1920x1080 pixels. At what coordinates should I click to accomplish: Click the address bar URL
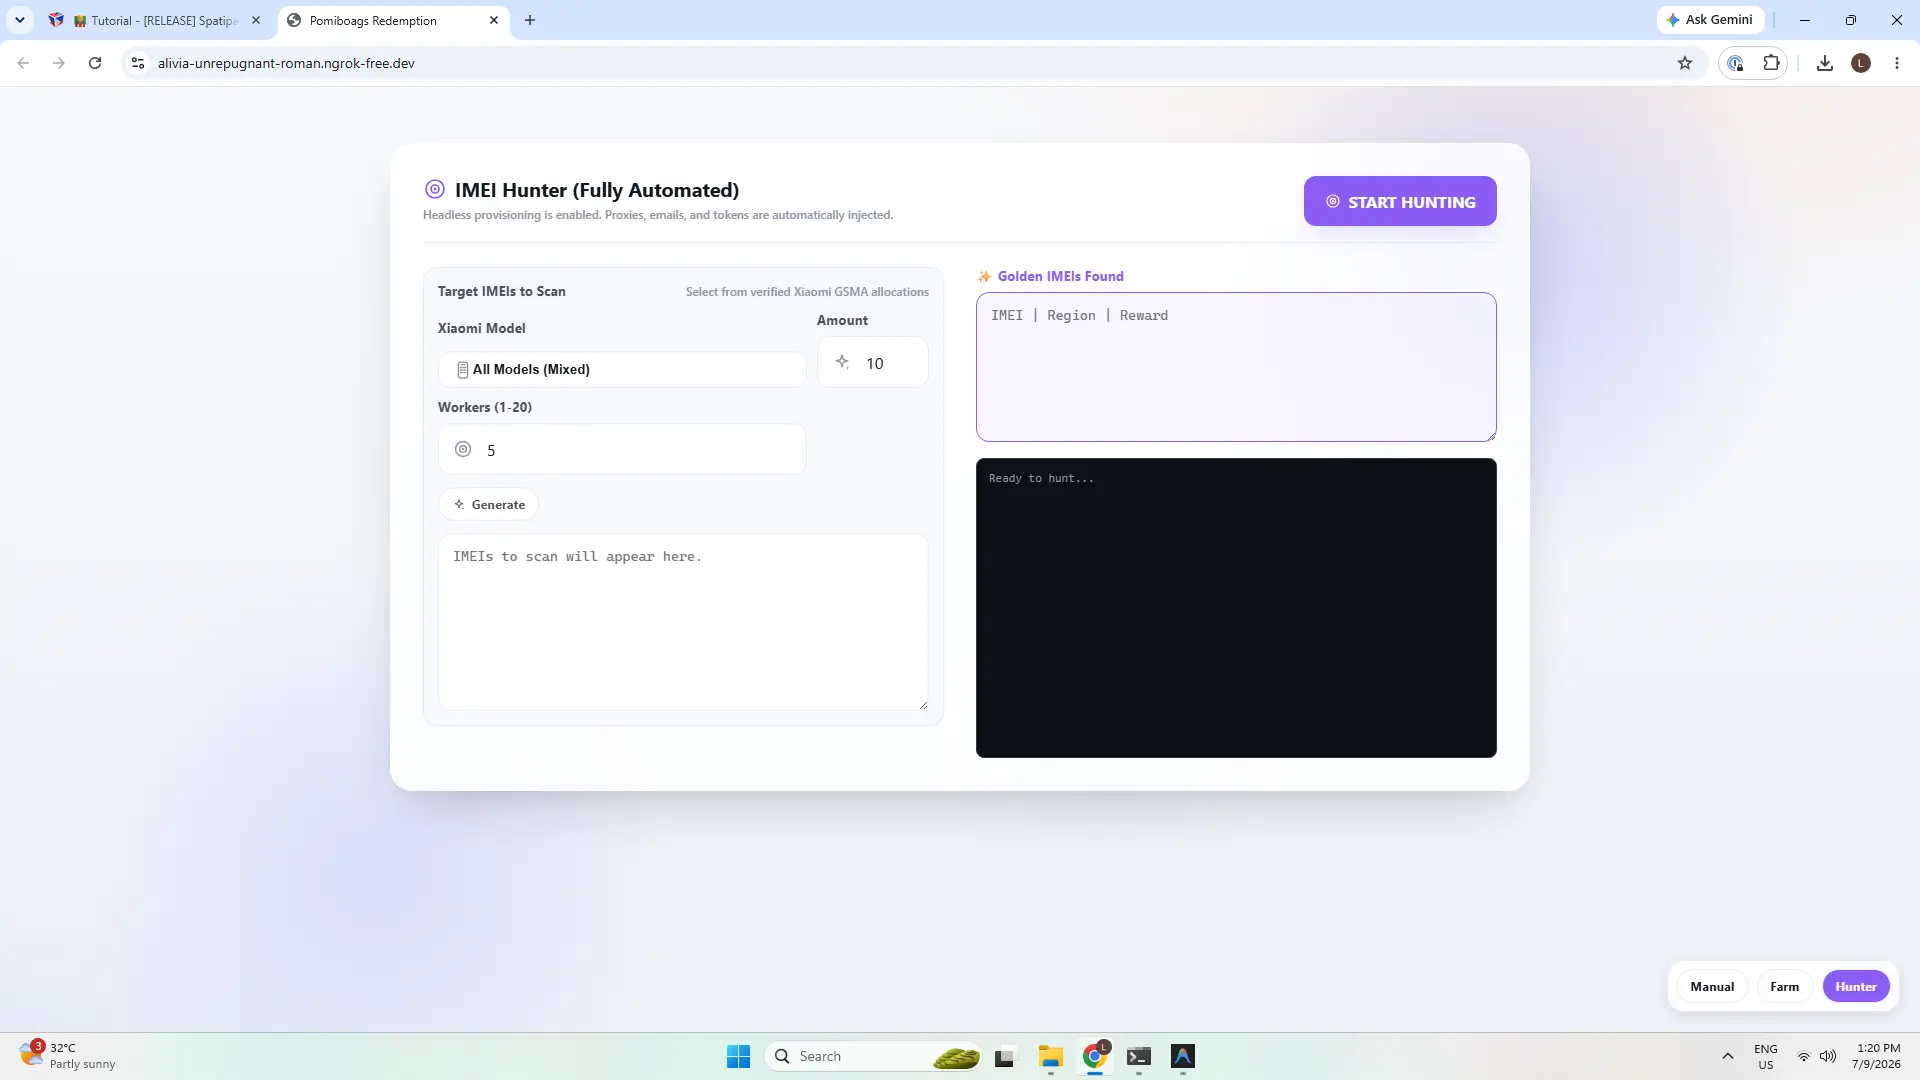[x=286, y=63]
